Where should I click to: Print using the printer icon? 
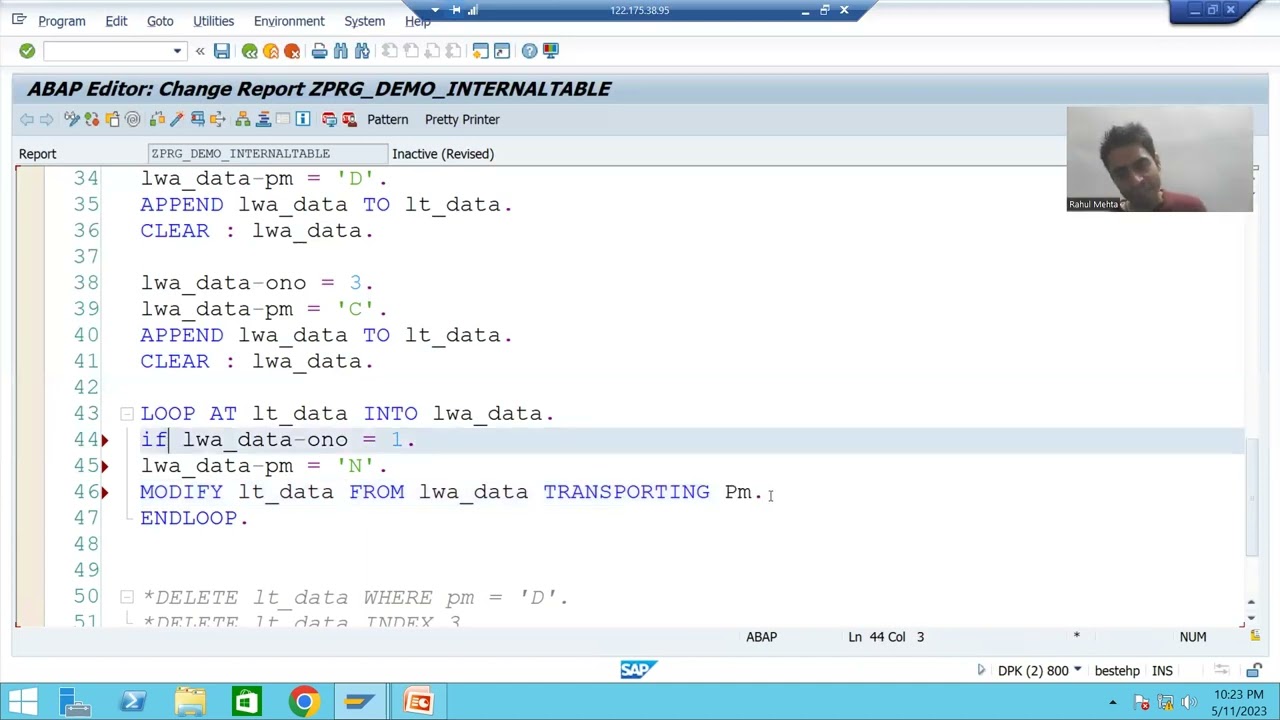coord(319,51)
